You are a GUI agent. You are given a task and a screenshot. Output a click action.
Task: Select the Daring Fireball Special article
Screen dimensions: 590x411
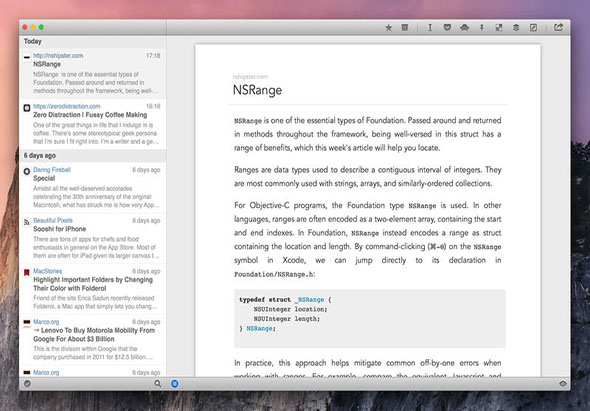click(93, 187)
